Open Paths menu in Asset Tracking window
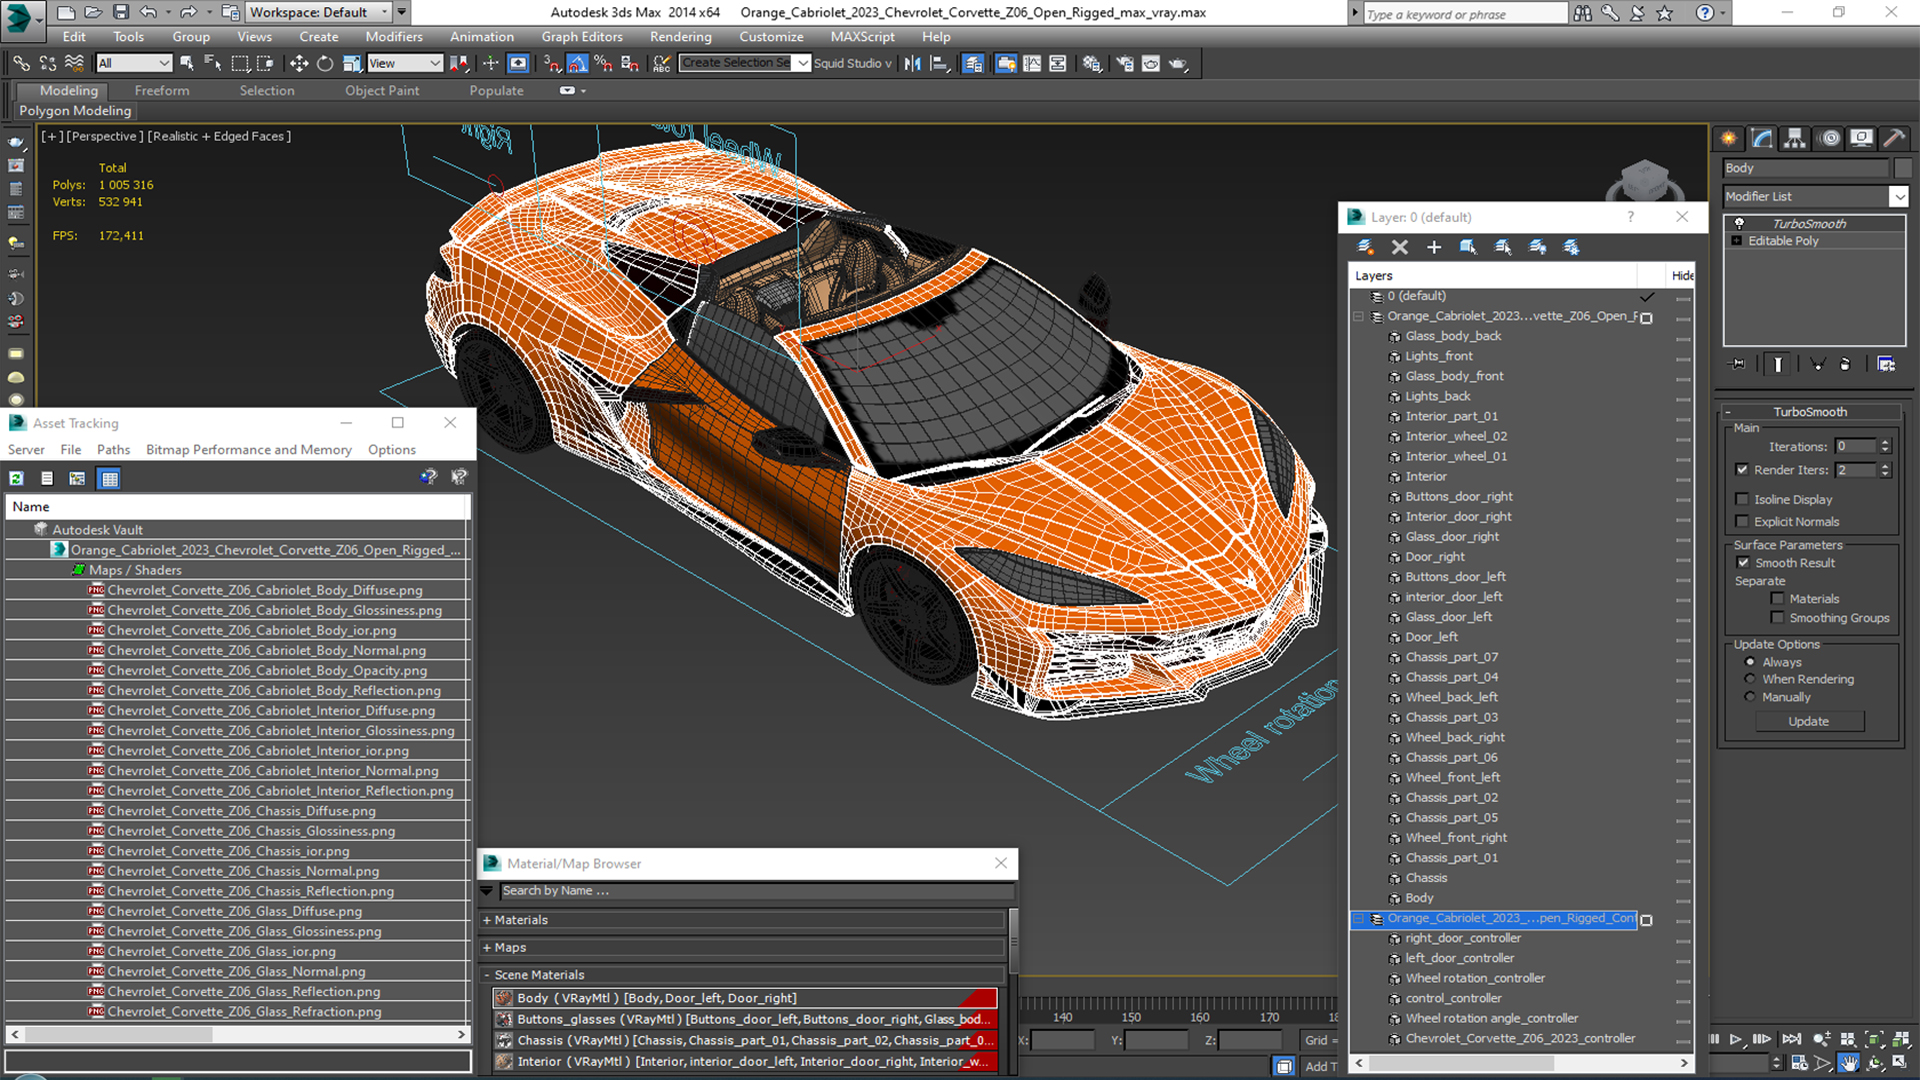 coord(113,450)
